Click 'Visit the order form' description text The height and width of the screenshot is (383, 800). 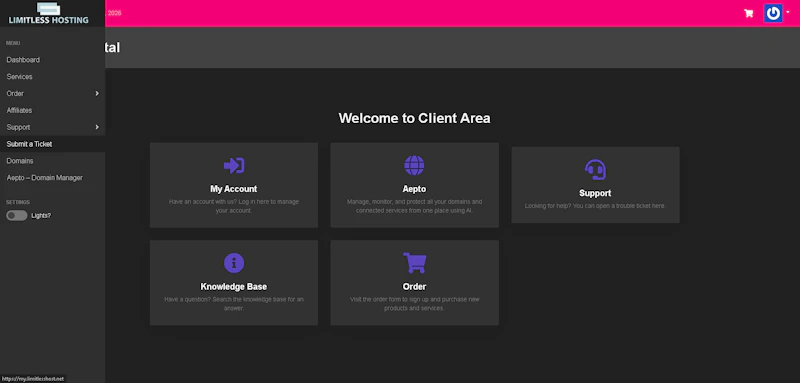click(414, 303)
